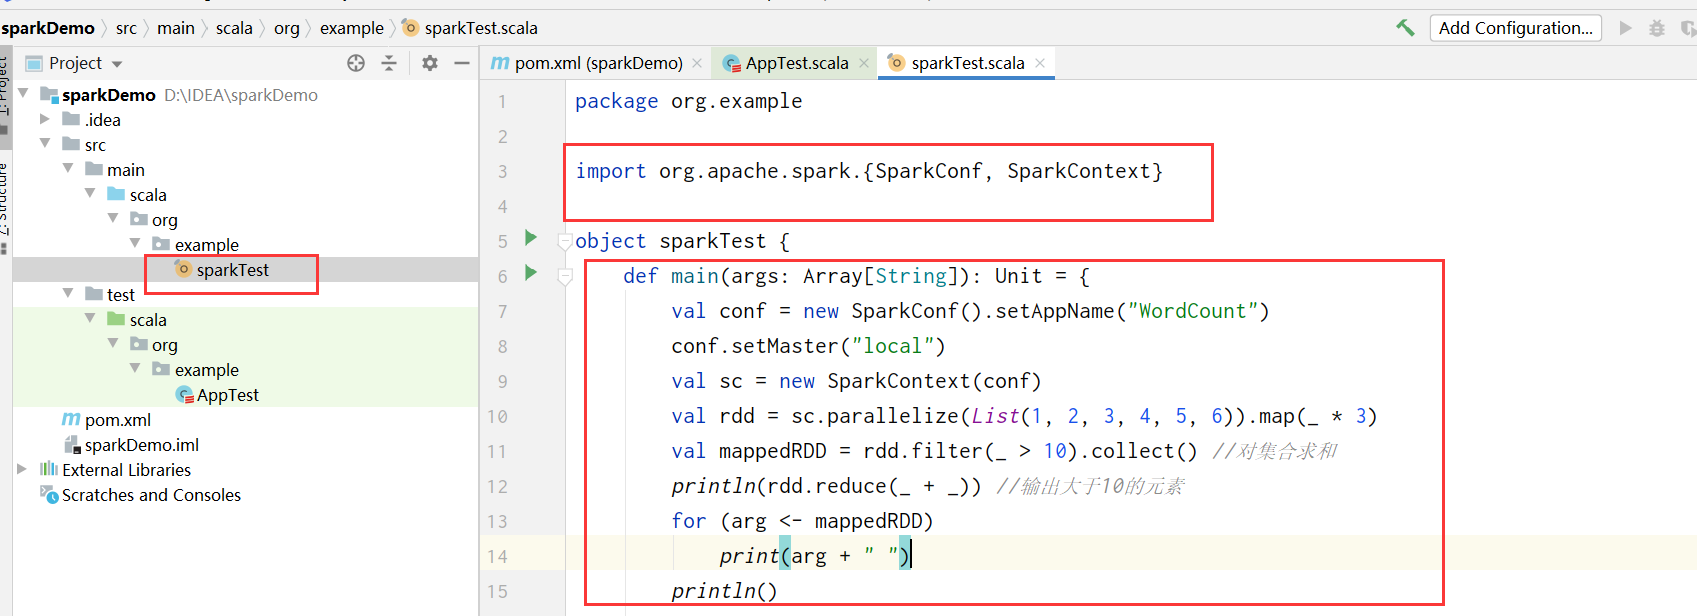Click the "WordCount" string literal

(x=1192, y=311)
